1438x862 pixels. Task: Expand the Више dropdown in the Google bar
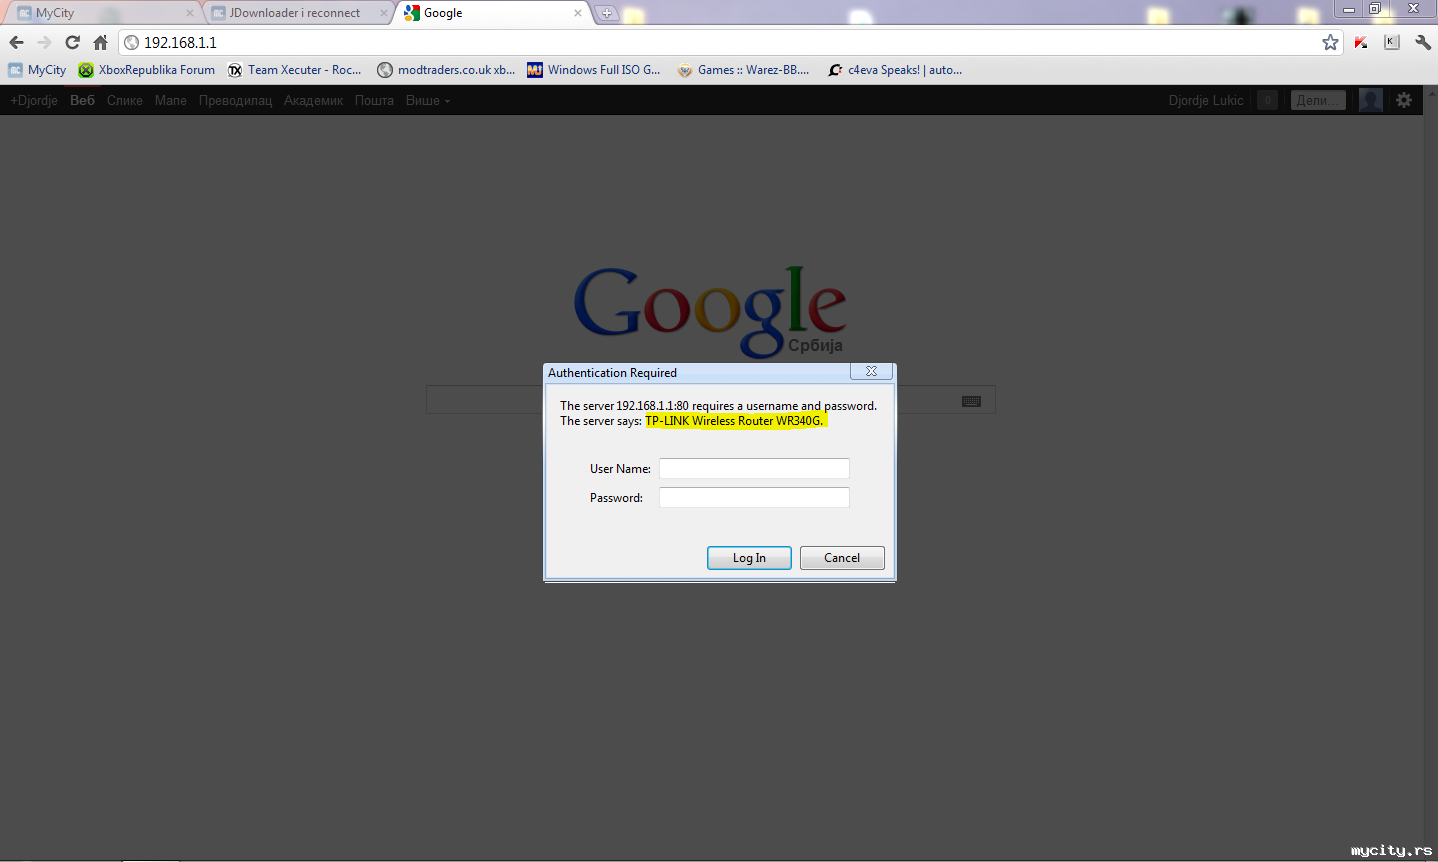point(428,100)
